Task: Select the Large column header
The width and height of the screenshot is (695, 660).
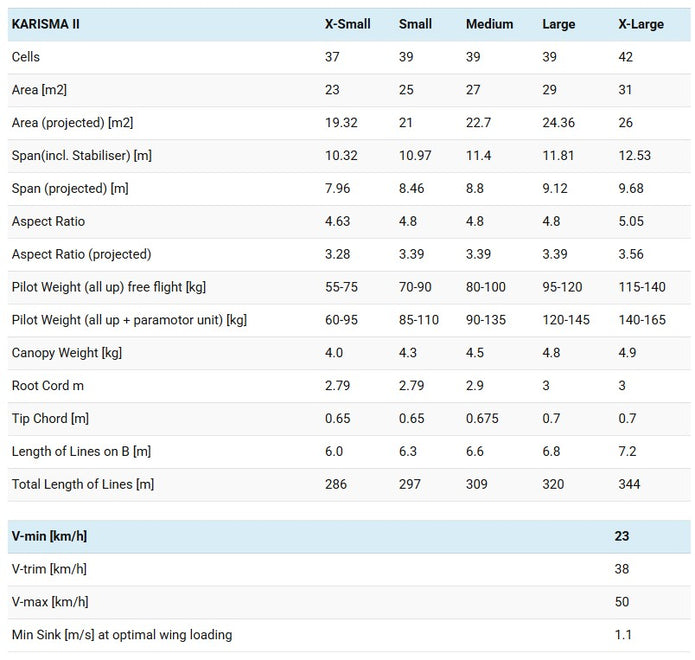Action: click(x=558, y=24)
